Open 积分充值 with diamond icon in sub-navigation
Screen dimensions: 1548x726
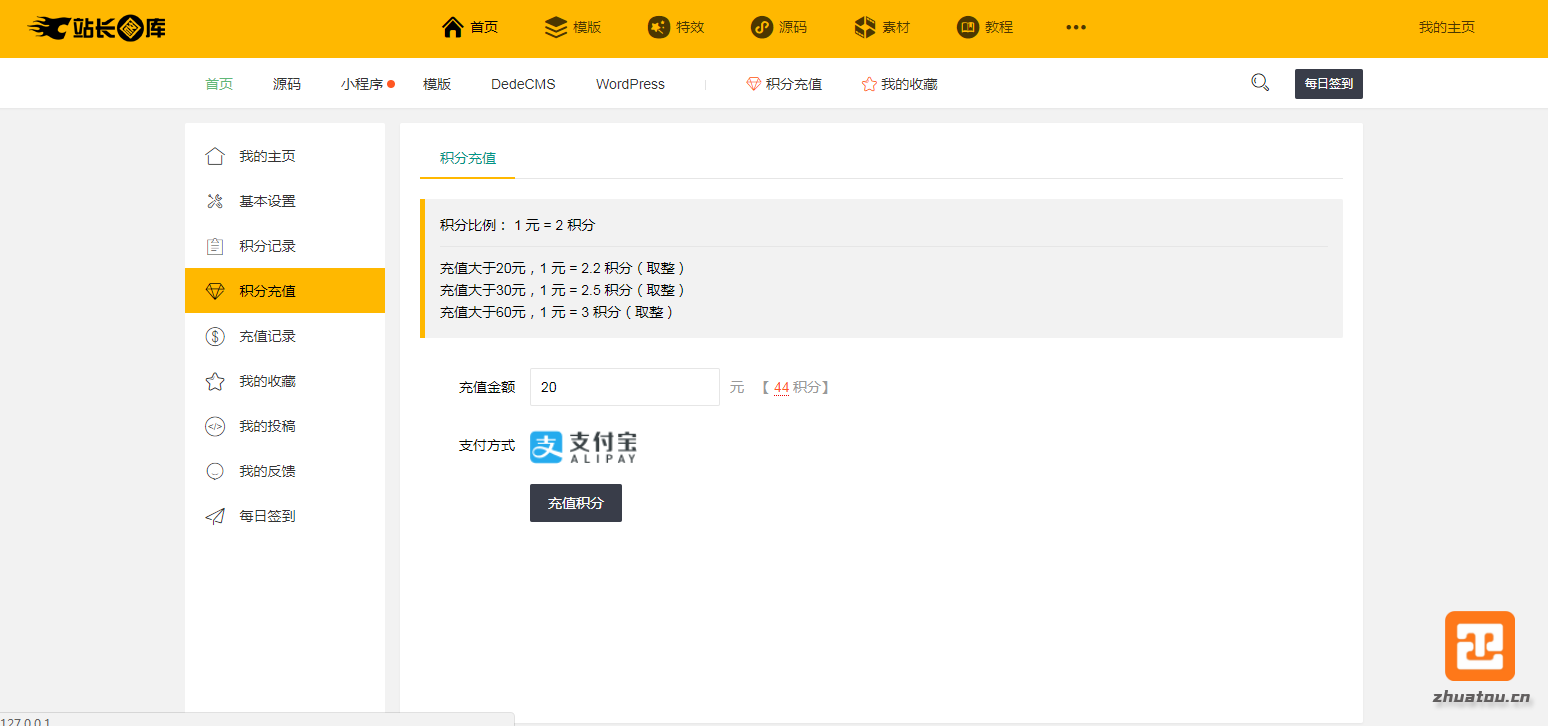(784, 84)
